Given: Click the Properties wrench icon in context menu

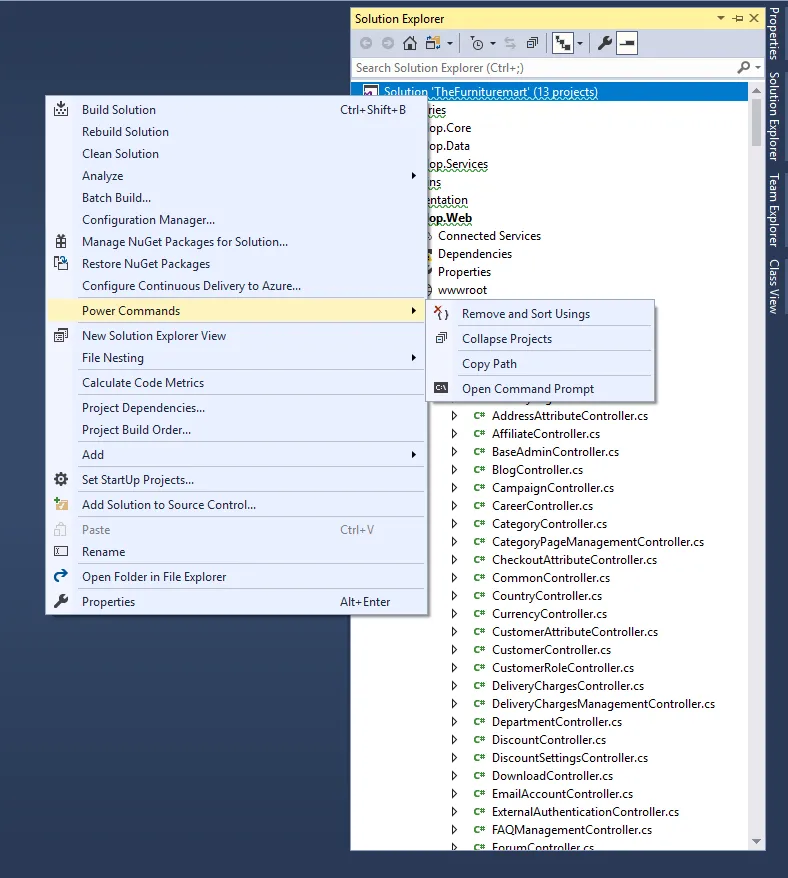Looking at the screenshot, I should click(x=60, y=601).
